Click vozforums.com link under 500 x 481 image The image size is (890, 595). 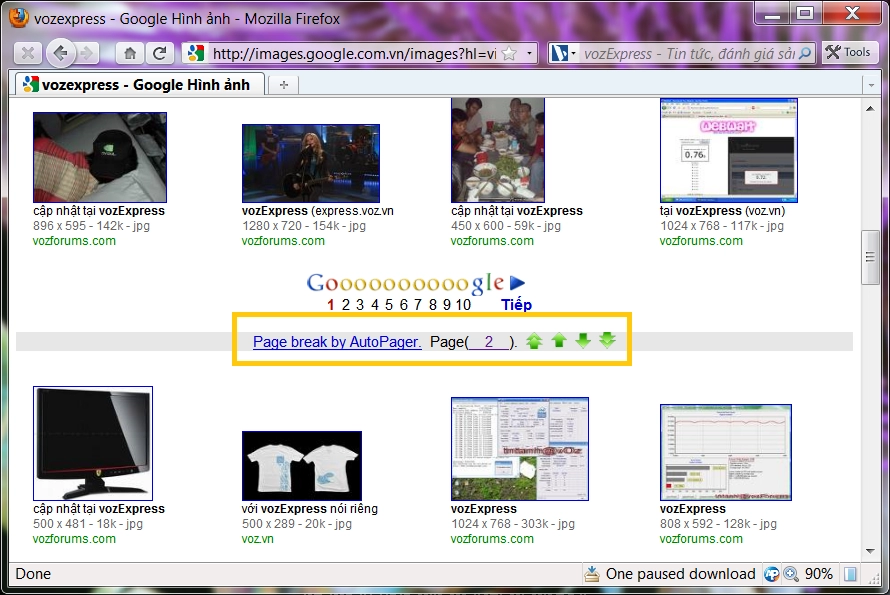74,539
